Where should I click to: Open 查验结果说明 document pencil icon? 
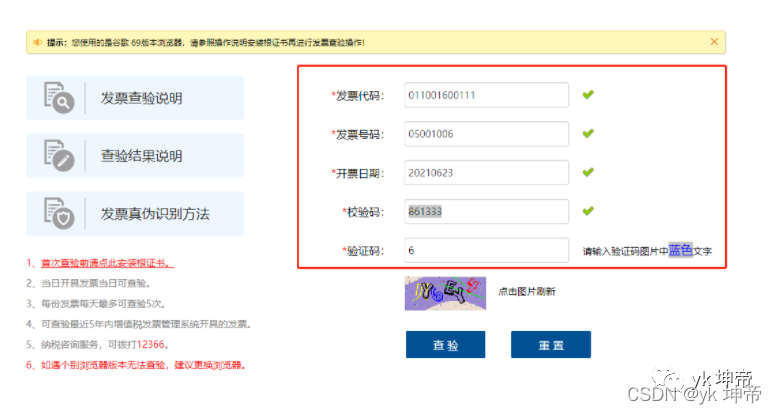(59, 156)
